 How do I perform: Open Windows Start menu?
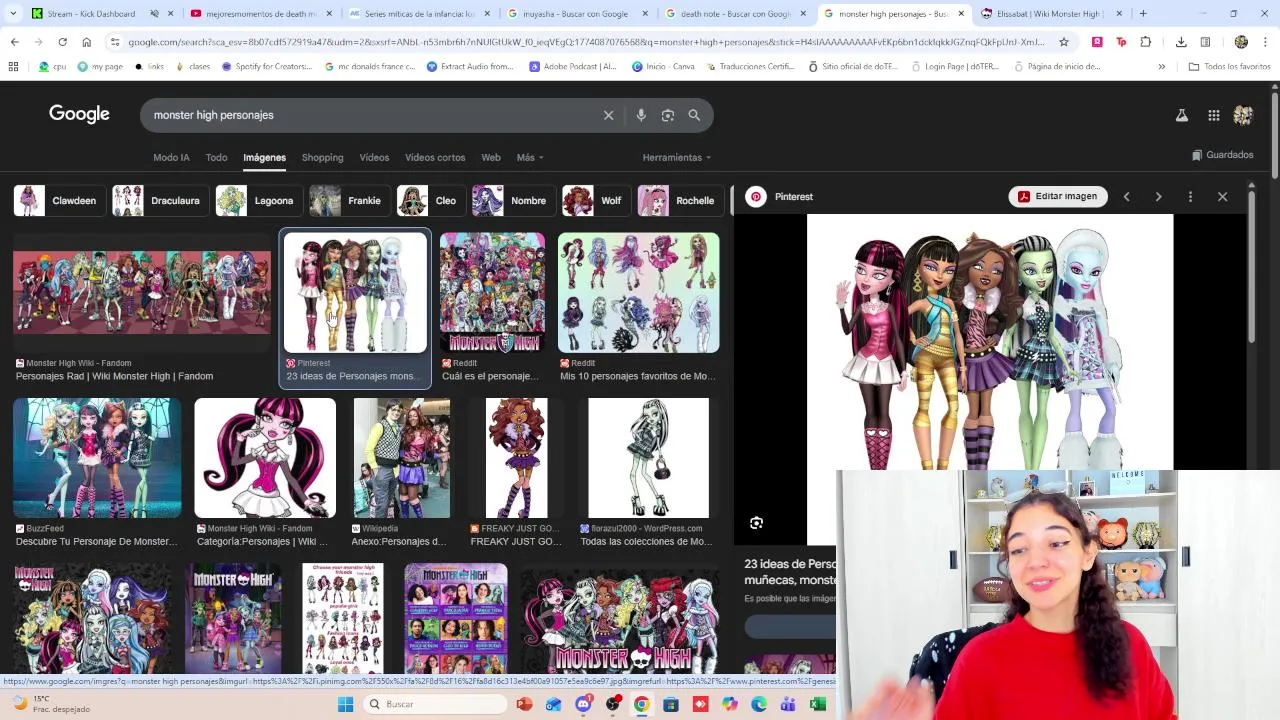coord(345,704)
